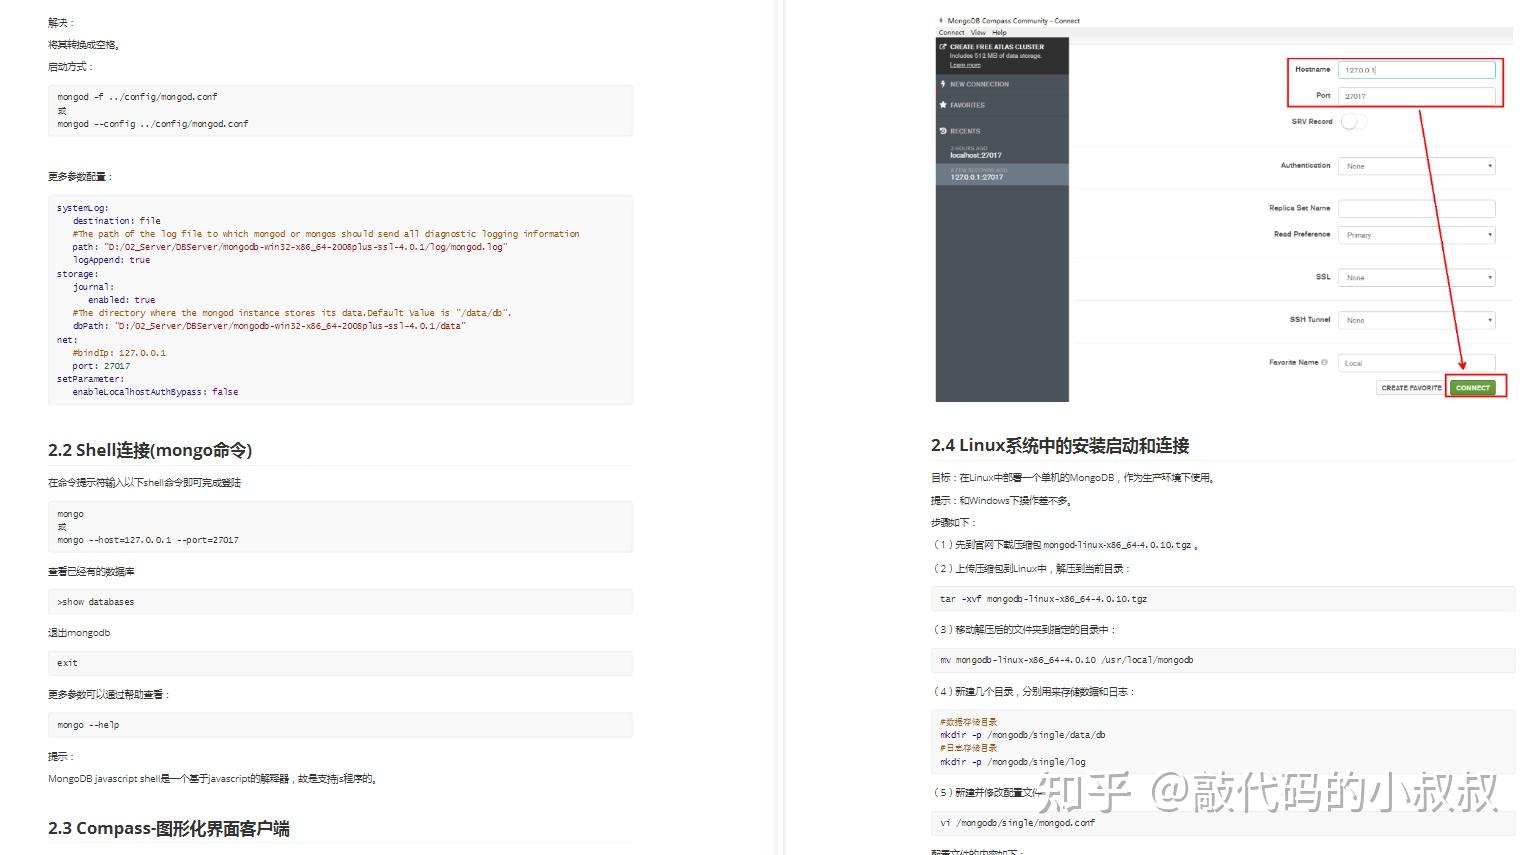Click the star icon next to Favorites
1538x855 pixels.
942,105
